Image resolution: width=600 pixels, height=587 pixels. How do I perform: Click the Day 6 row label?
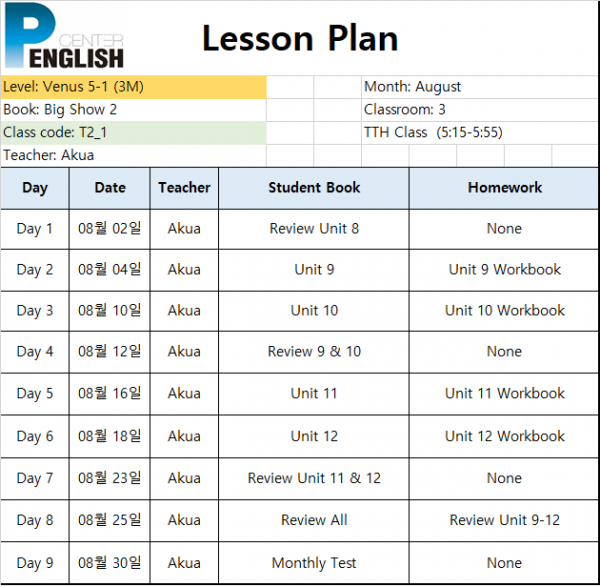coord(35,437)
